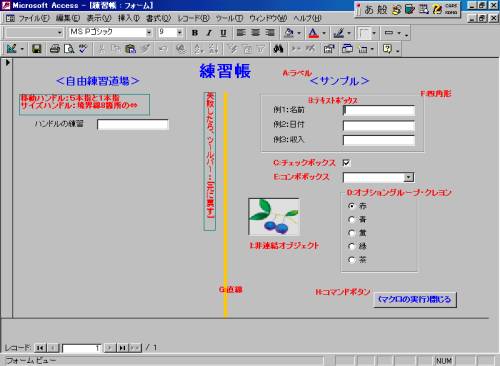The height and width of the screenshot is (366, 500).
Task: Click the Sort Ascending icon
Action: [199, 49]
